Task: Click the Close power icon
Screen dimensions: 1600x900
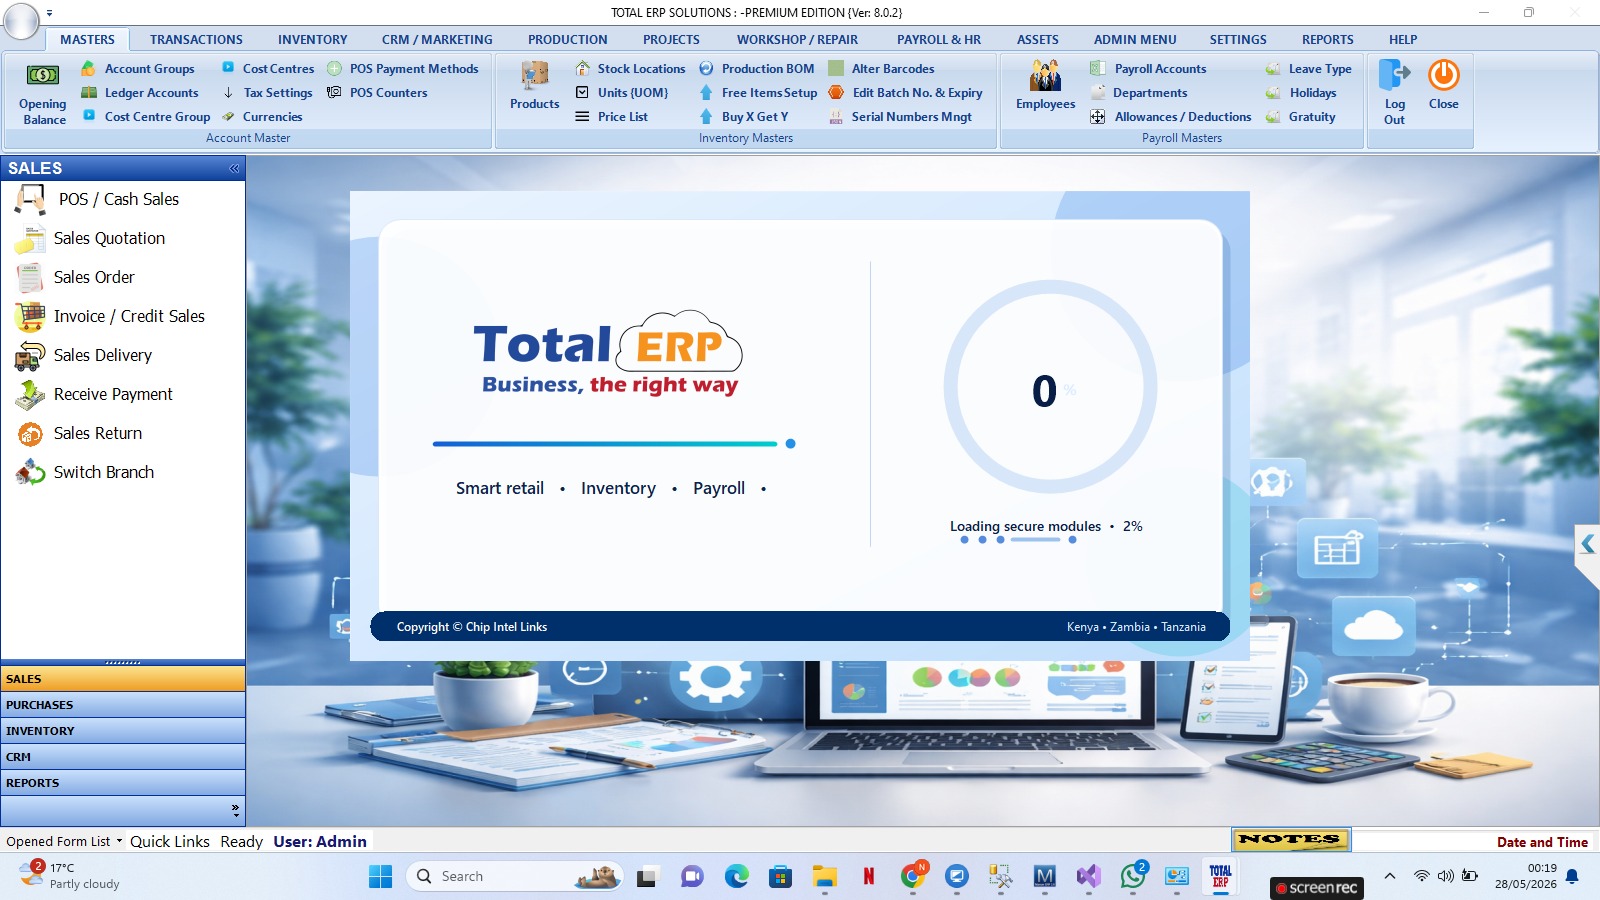Action: pos(1443,85)
